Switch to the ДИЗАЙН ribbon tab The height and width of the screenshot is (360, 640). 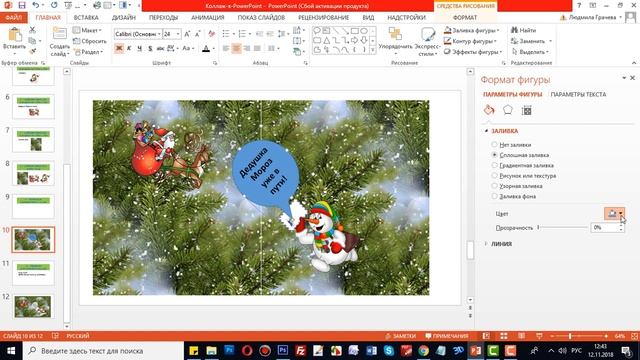pos(124,18)
